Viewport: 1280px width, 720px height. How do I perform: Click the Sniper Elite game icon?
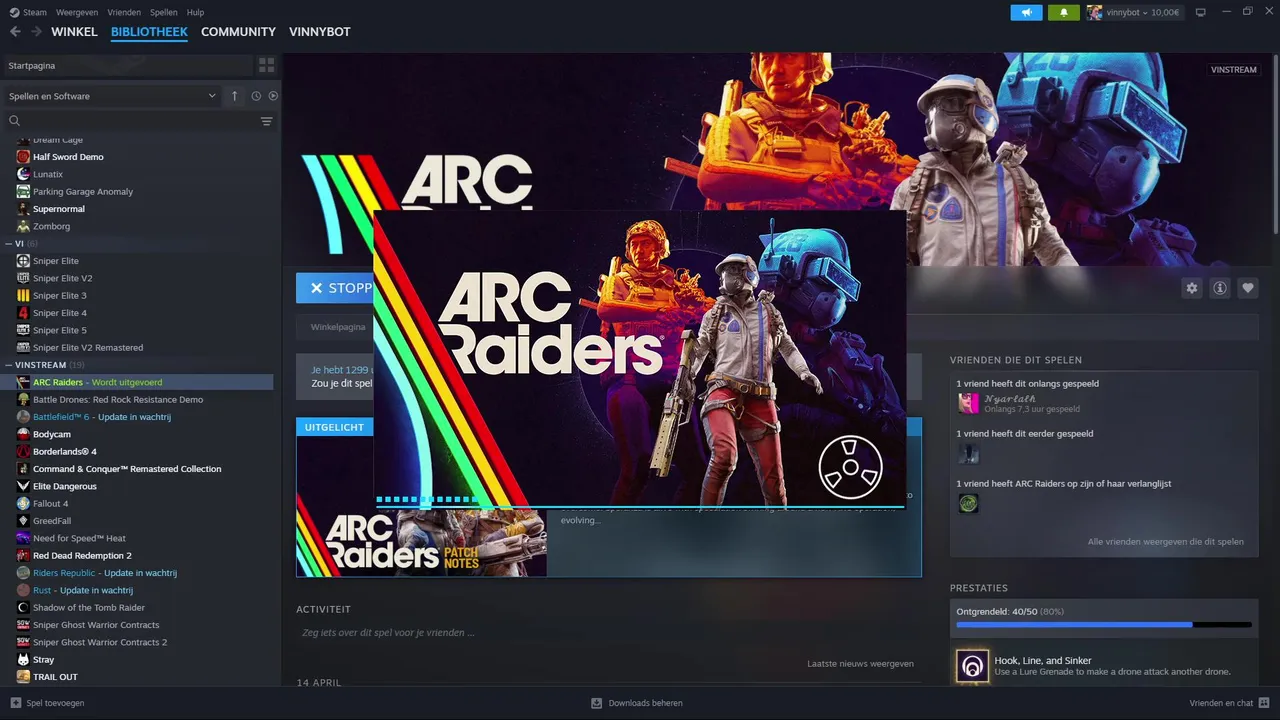pos(24,261)
